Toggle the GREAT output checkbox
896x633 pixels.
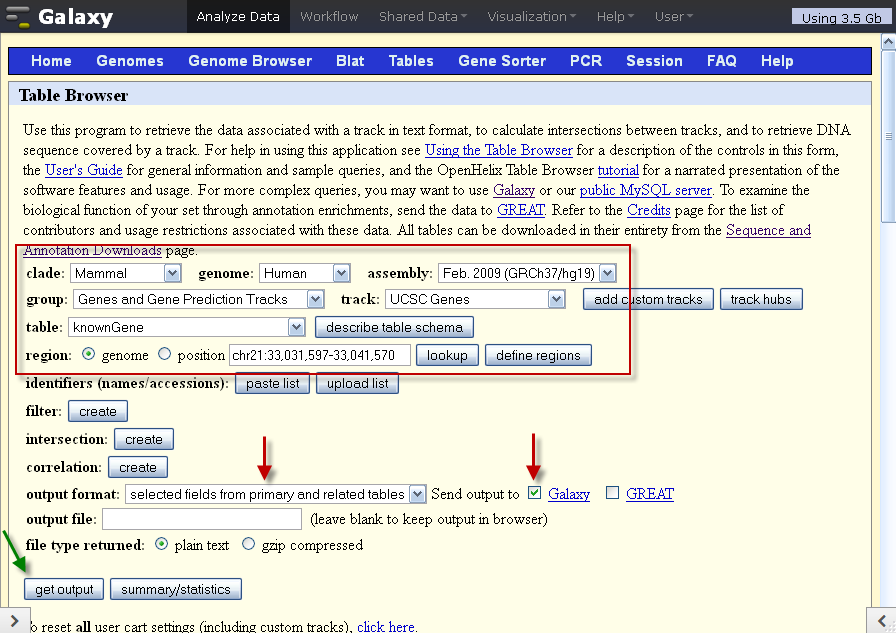[x=613, y=492]
